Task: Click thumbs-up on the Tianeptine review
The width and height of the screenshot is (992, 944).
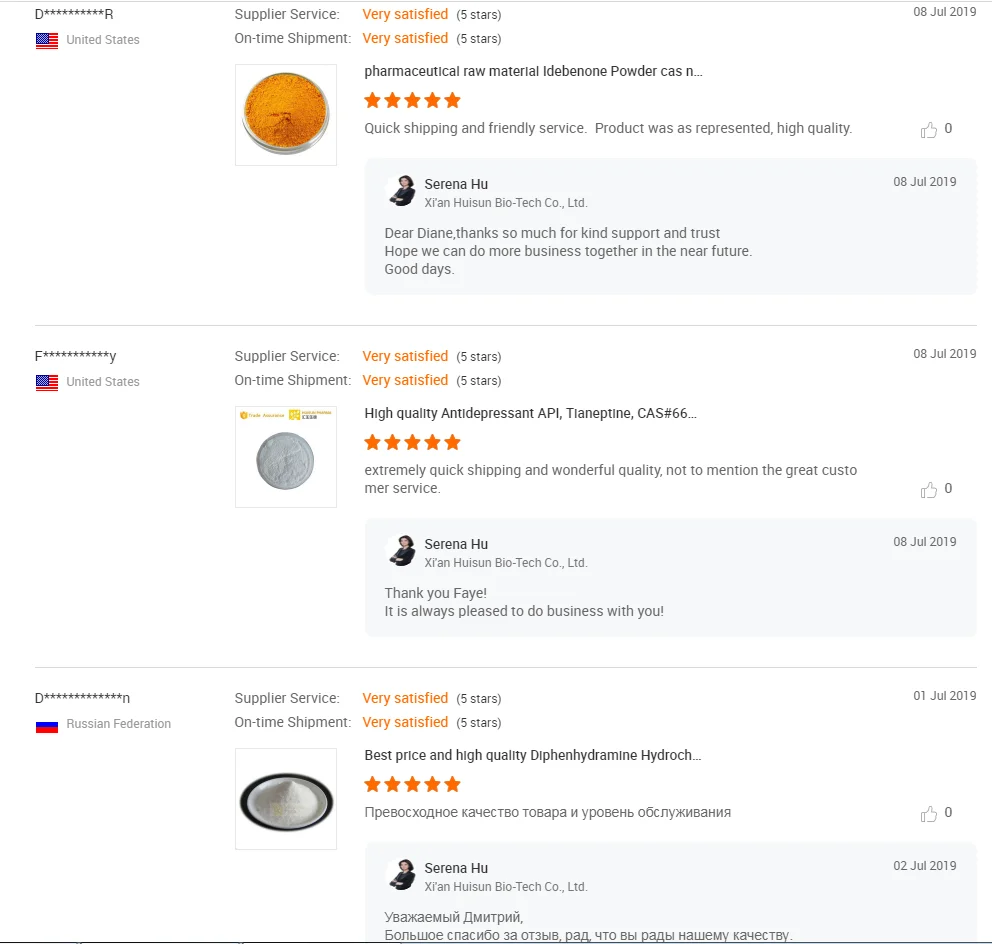Action: click(x=929, y=490)
